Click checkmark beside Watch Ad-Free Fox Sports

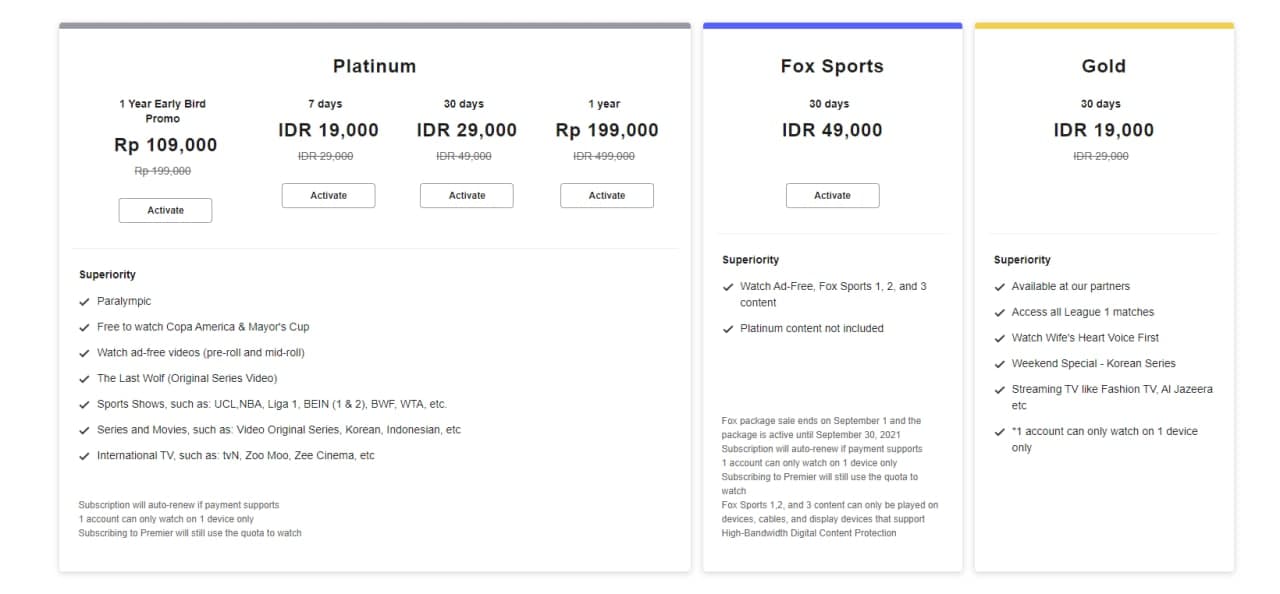pos(728,287)
